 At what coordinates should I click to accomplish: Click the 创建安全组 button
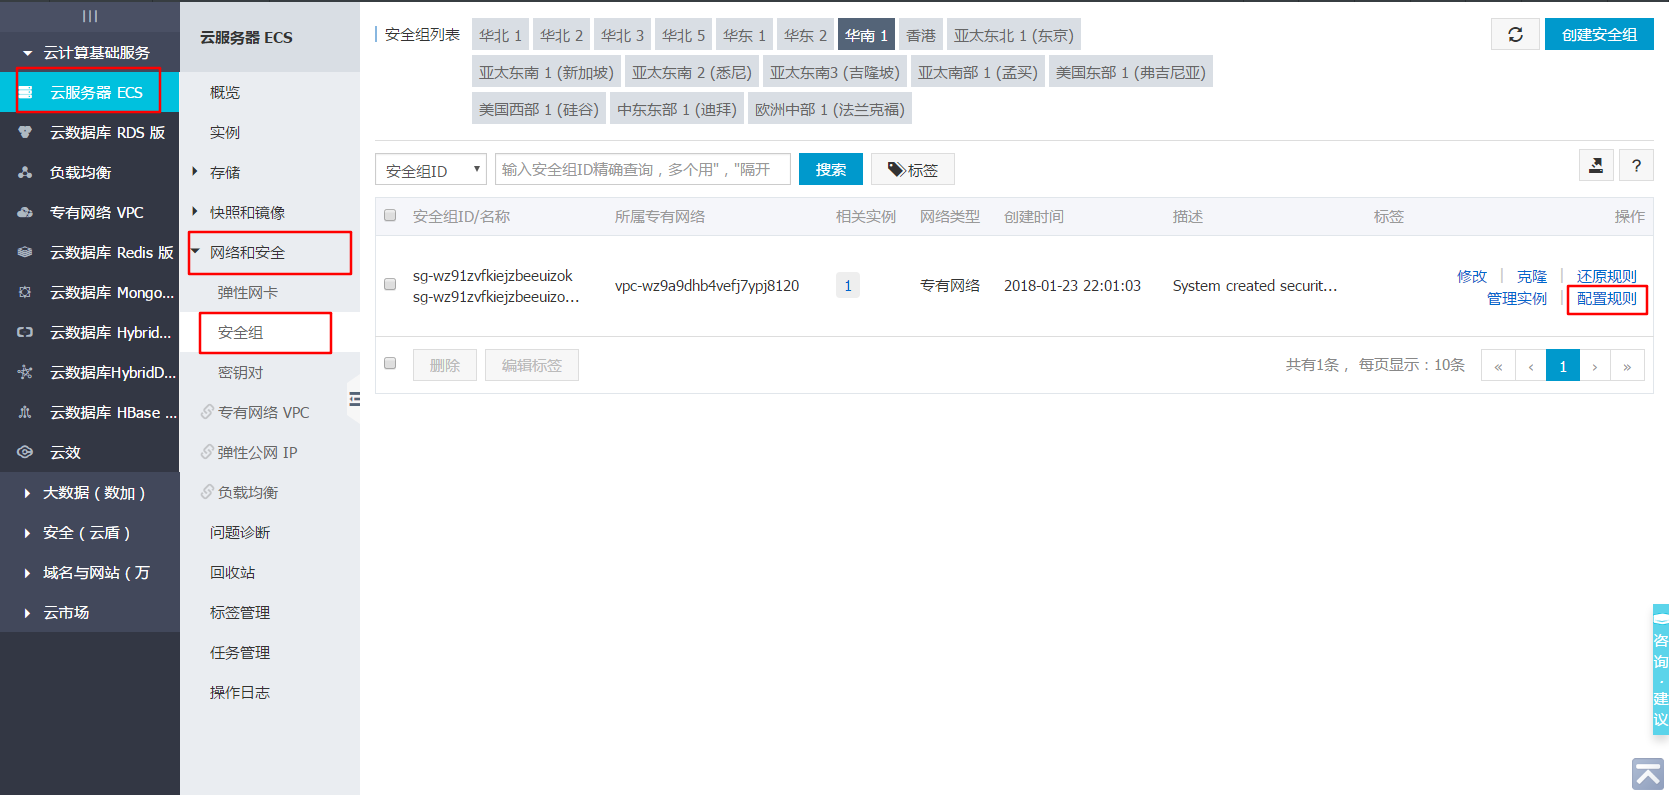click(1599, 34)
